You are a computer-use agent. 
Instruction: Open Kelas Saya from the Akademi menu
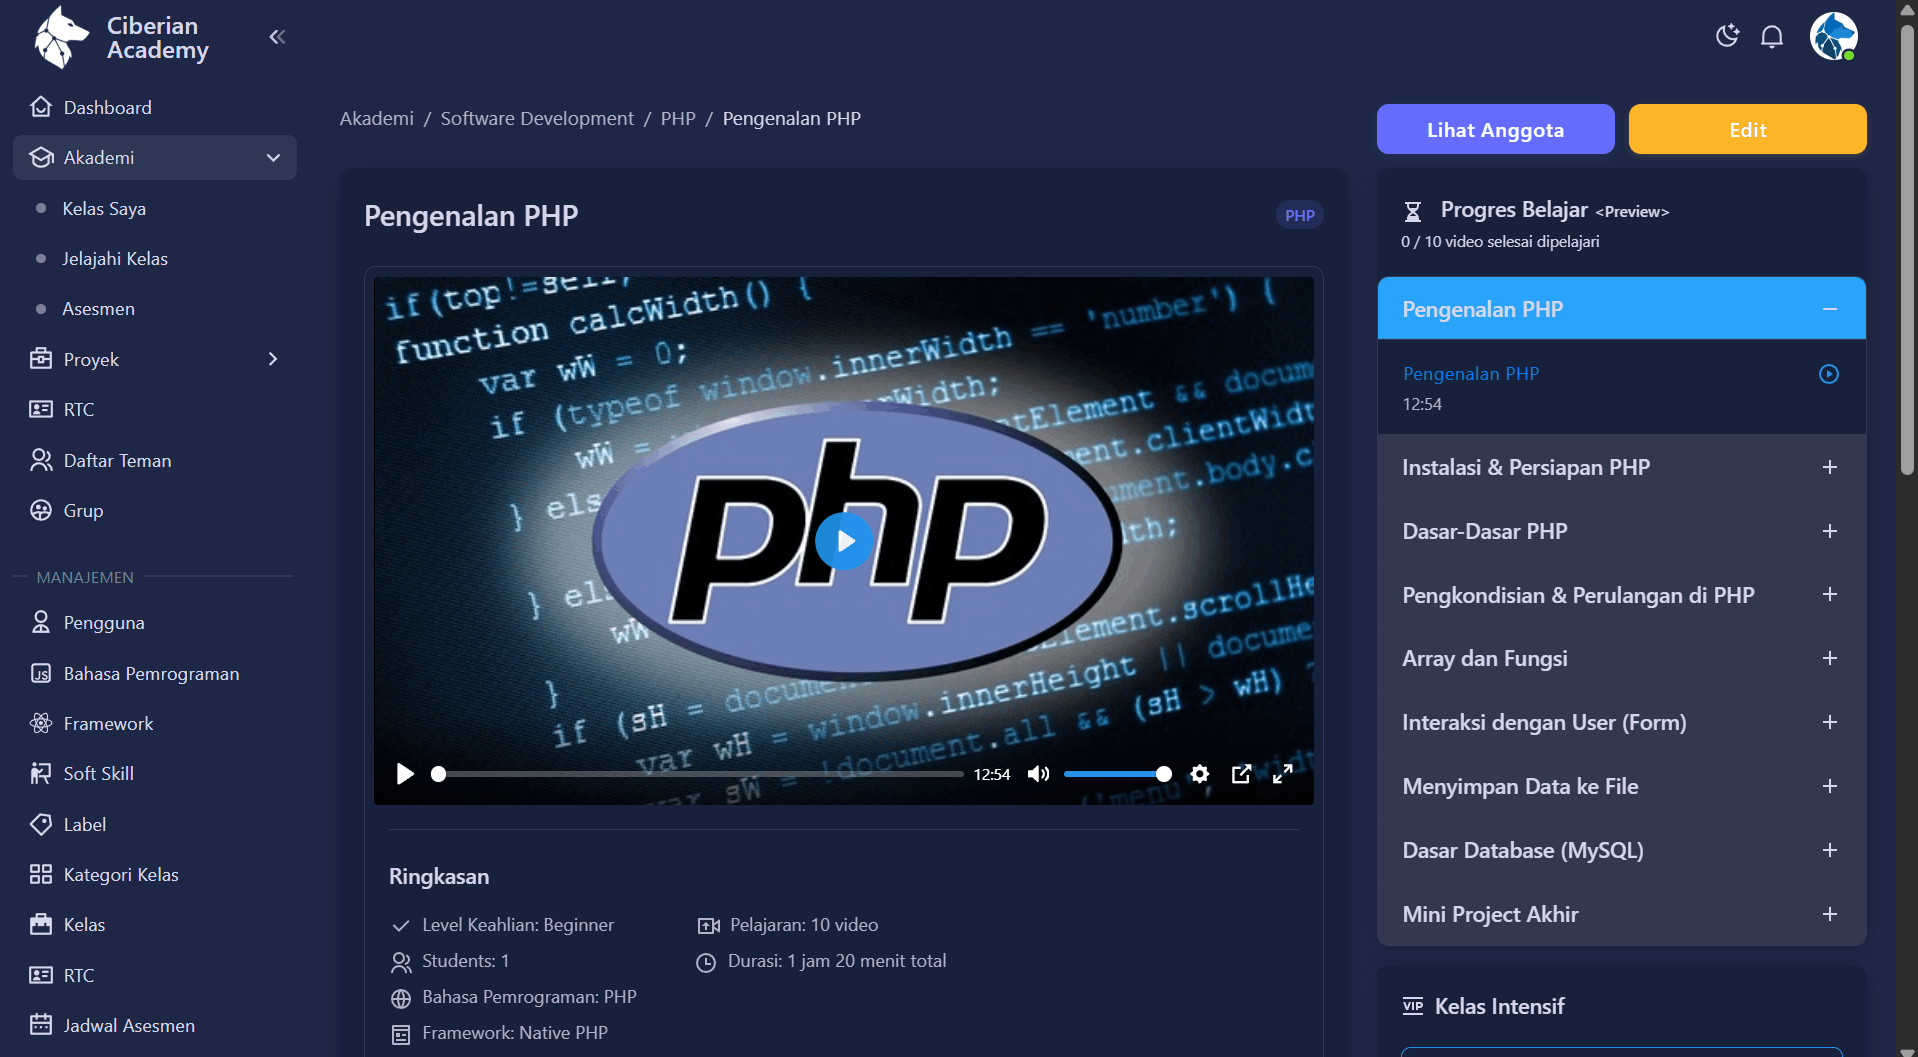pyautogui.click(x=103, y=208)
